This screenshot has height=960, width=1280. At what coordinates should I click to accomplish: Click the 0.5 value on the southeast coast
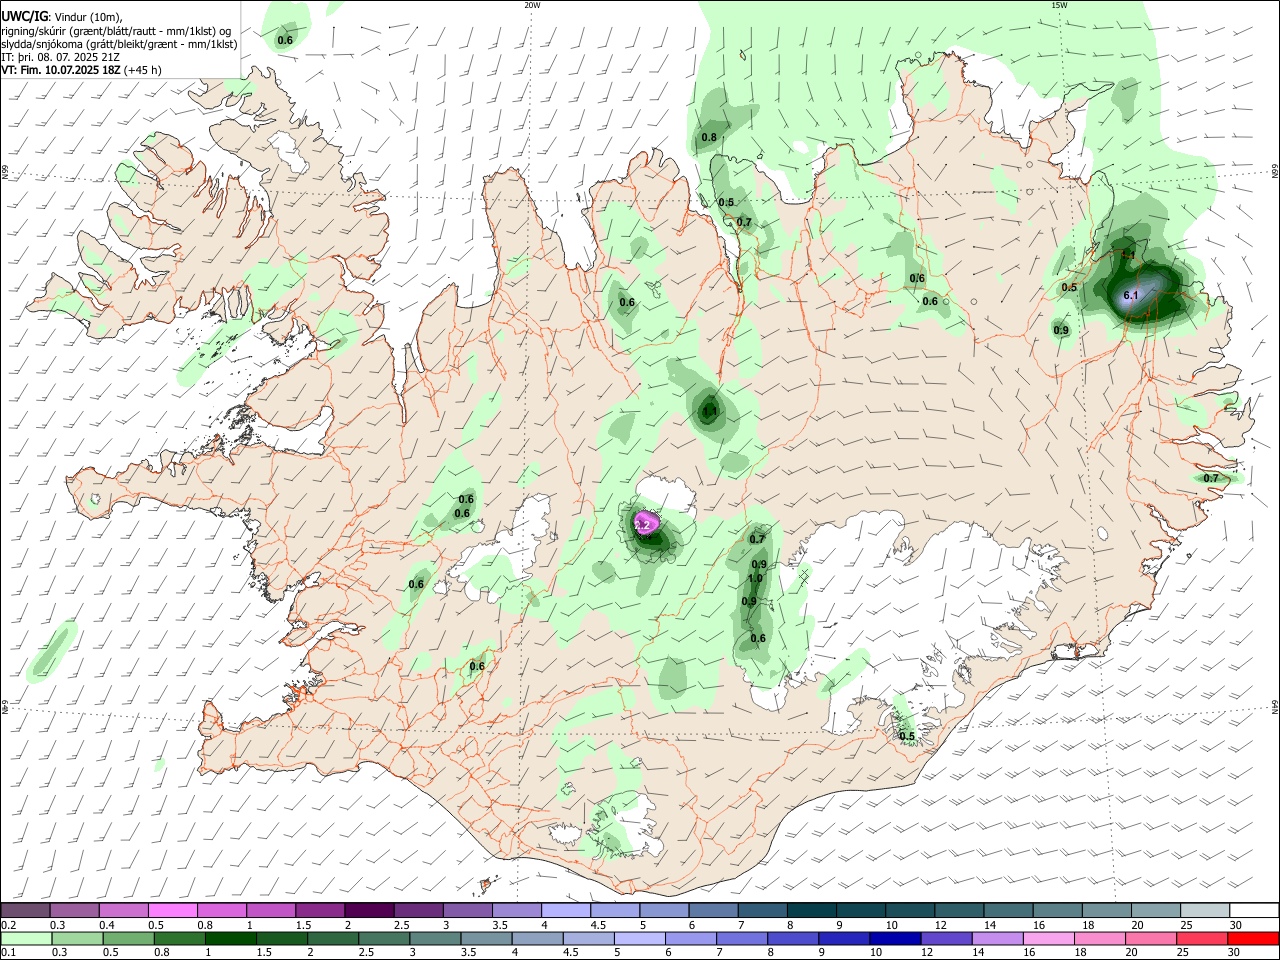pyautogui.click(x=907, y=736)
